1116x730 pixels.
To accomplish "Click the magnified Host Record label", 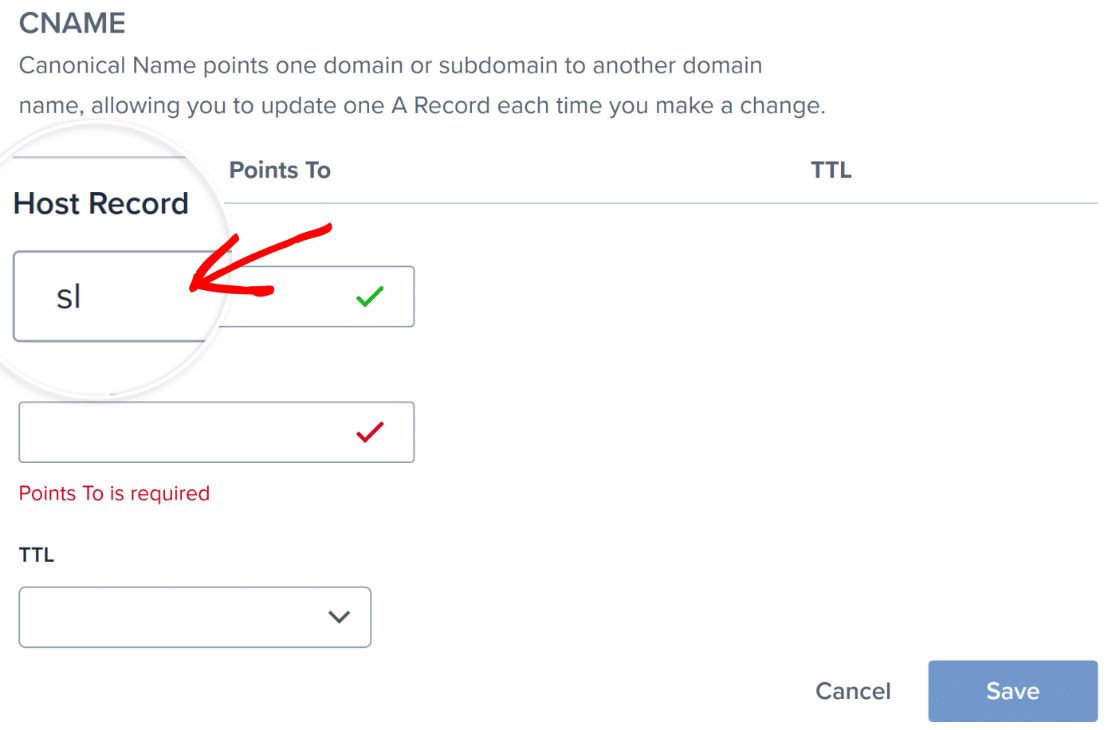I will pos(101,203).
